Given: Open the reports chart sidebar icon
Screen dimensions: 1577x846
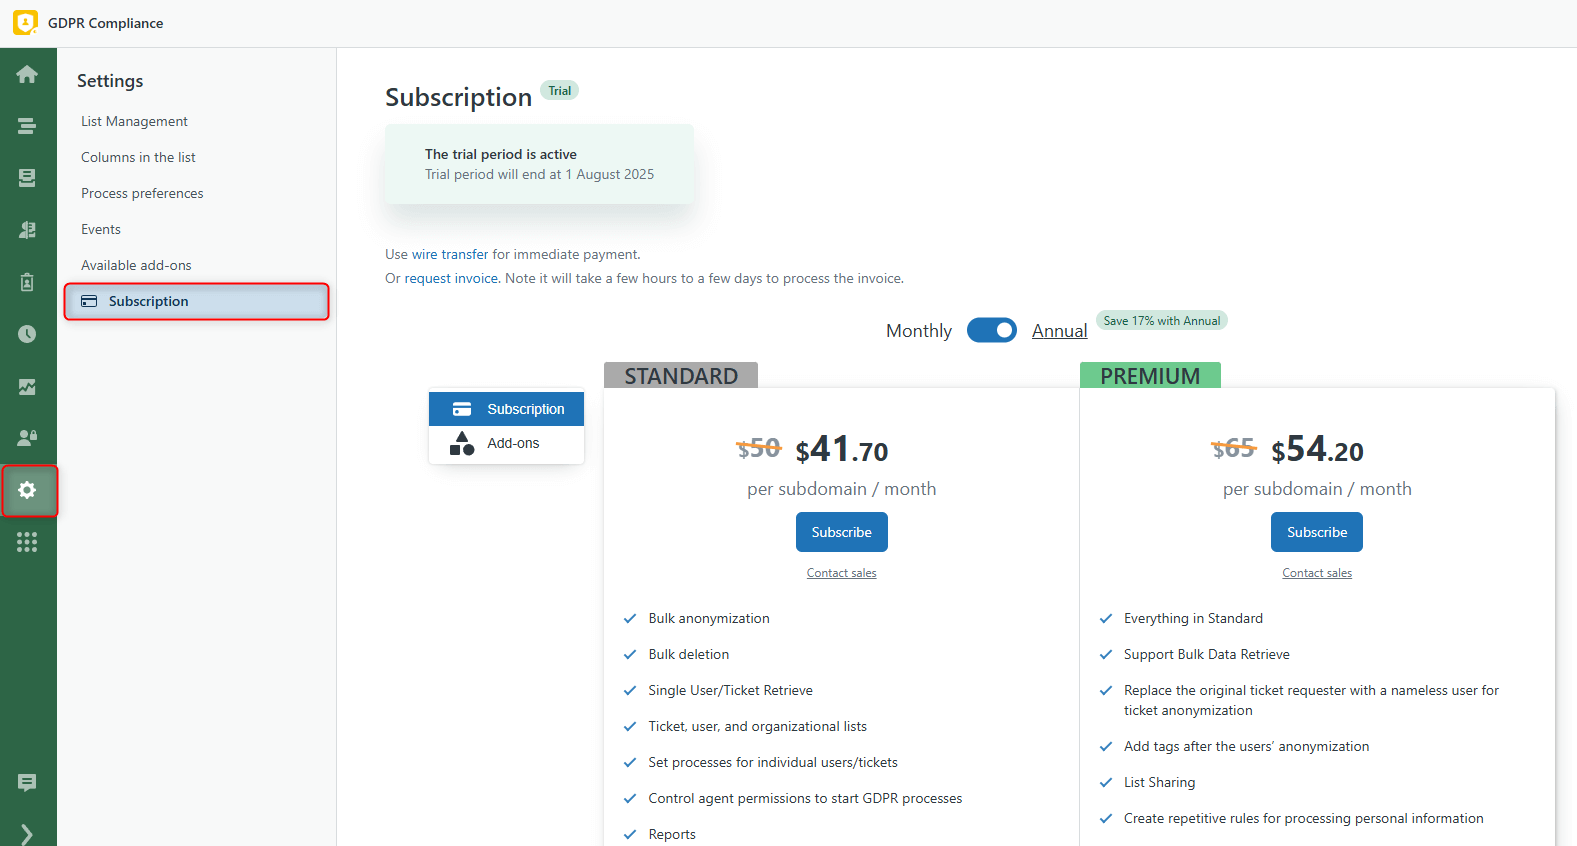Looking at the screenshot, I should point(27,386).
